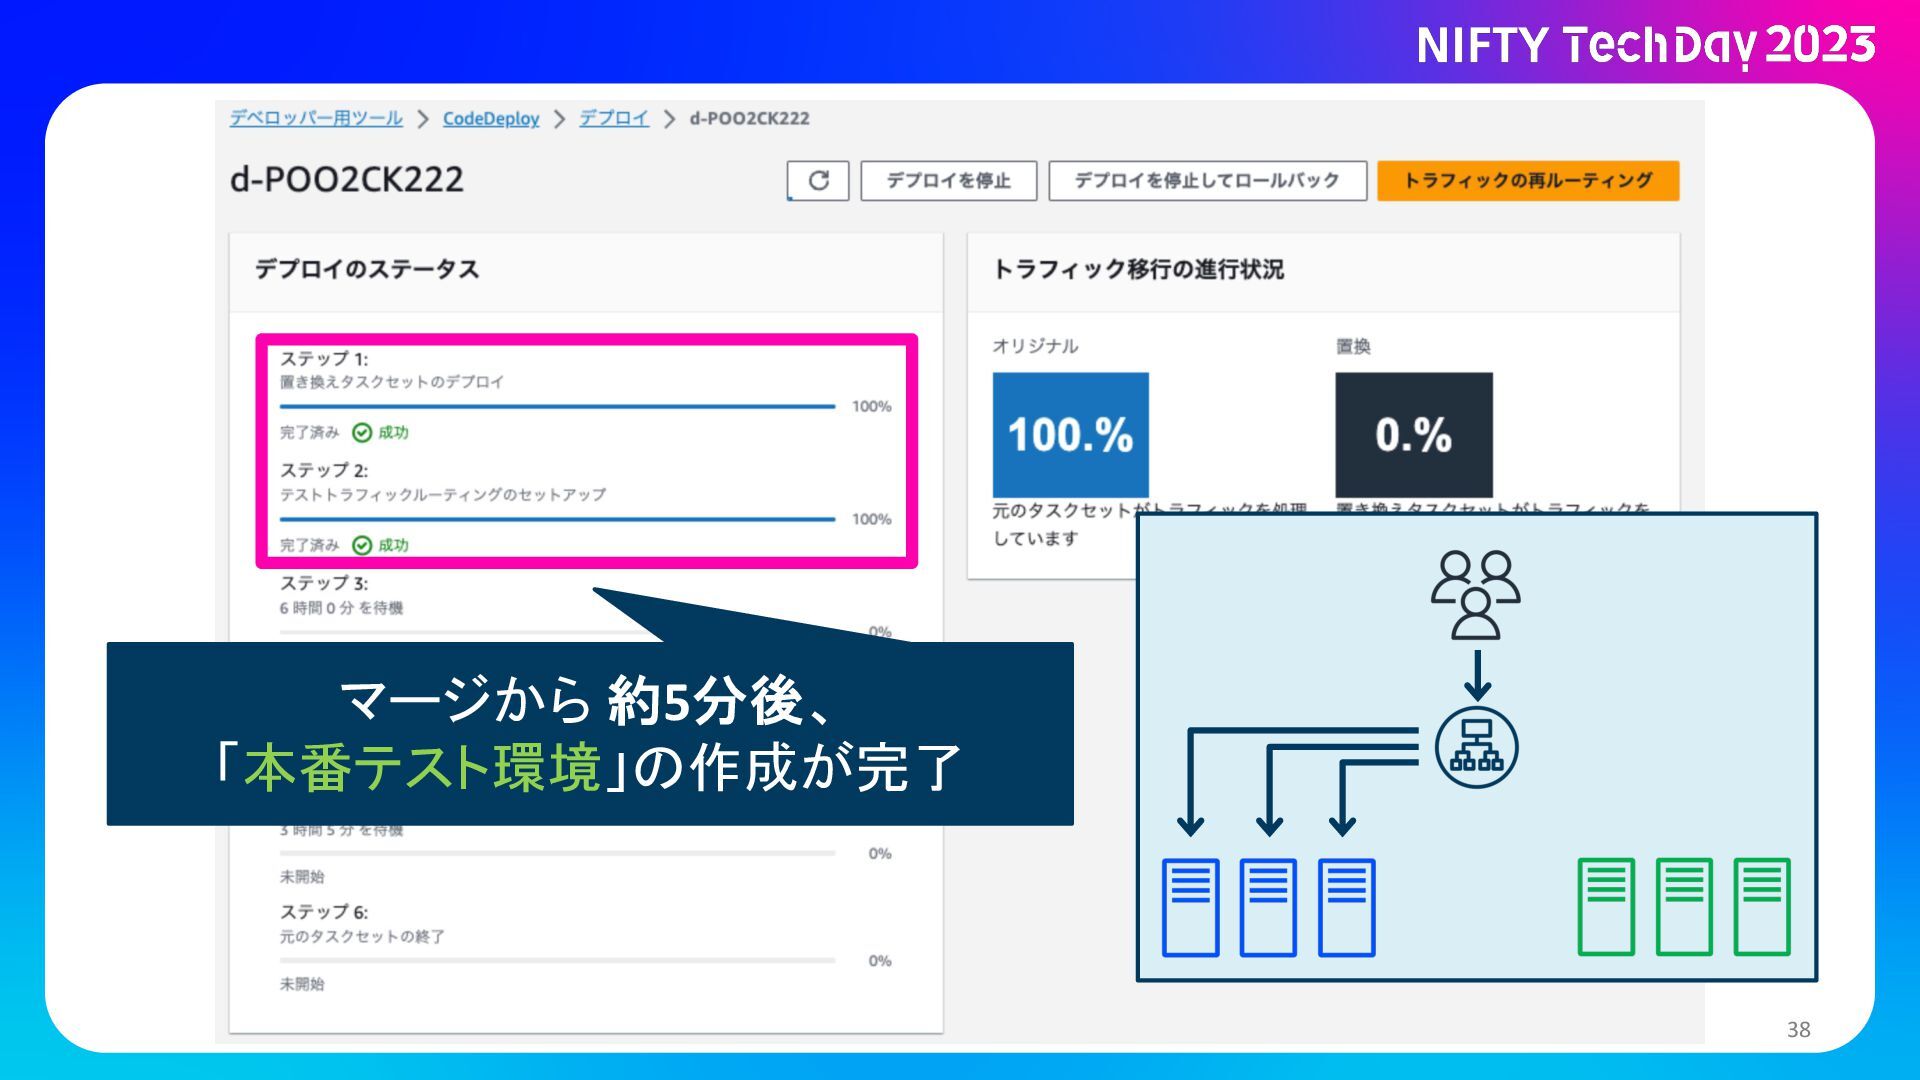Click the first green server icon

(x=1605, y=907)
